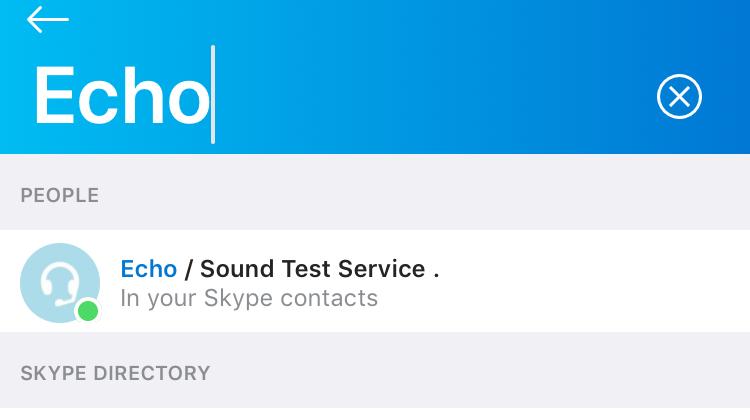Clear the Echo search text

[x=679, y=97]
